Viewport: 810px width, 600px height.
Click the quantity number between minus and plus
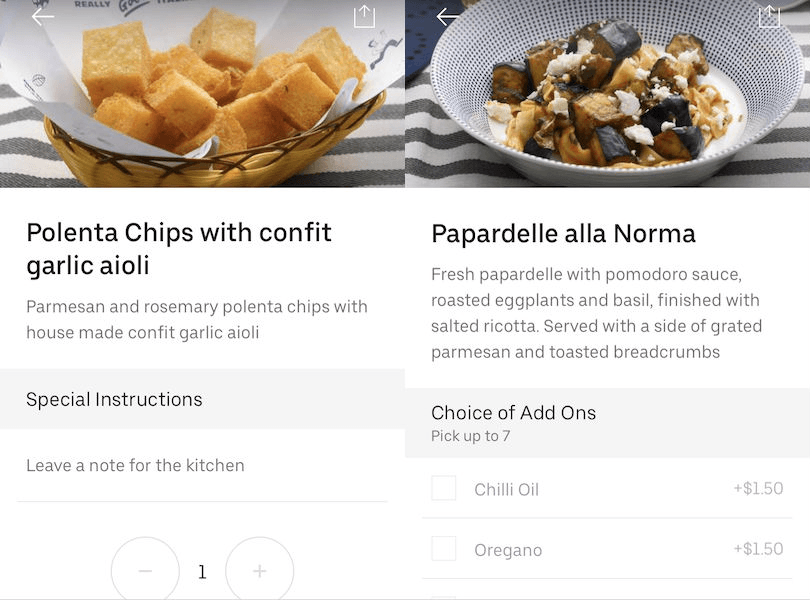tap(202, 572)
